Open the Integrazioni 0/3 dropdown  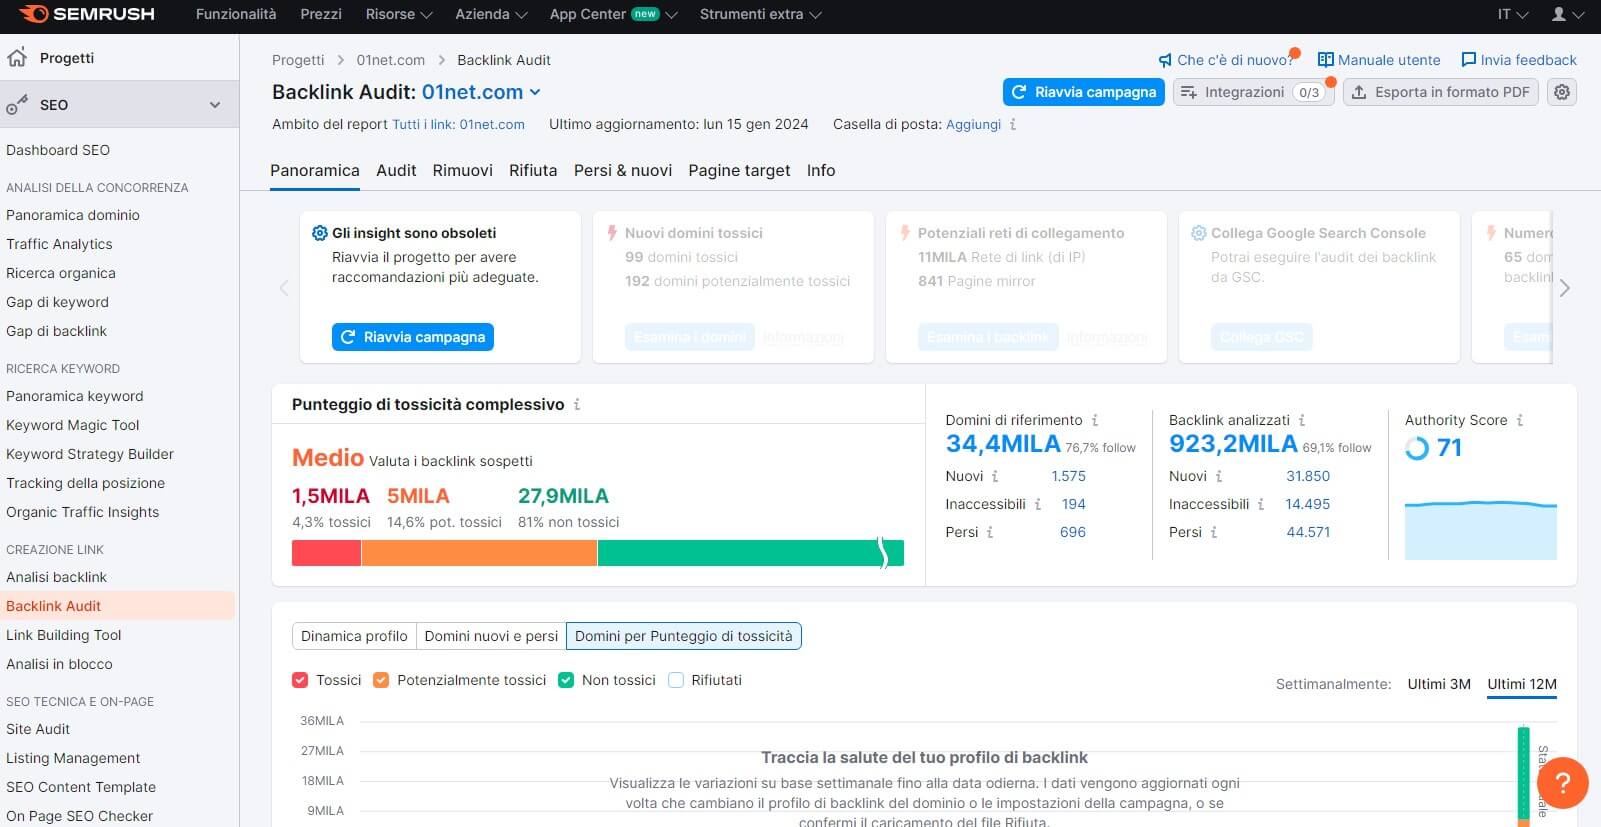[x=1254, y=92]
